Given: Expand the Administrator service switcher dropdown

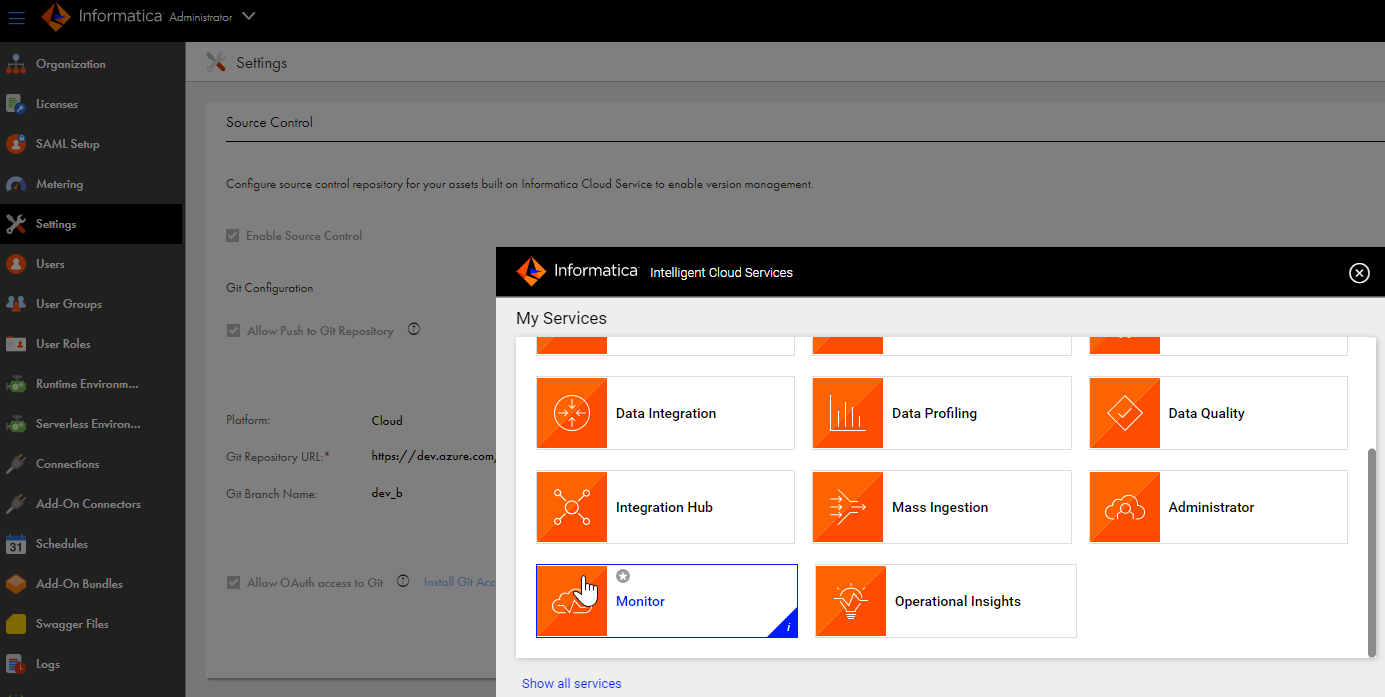Looking at the screenshot, I should [x=249, y=16].
